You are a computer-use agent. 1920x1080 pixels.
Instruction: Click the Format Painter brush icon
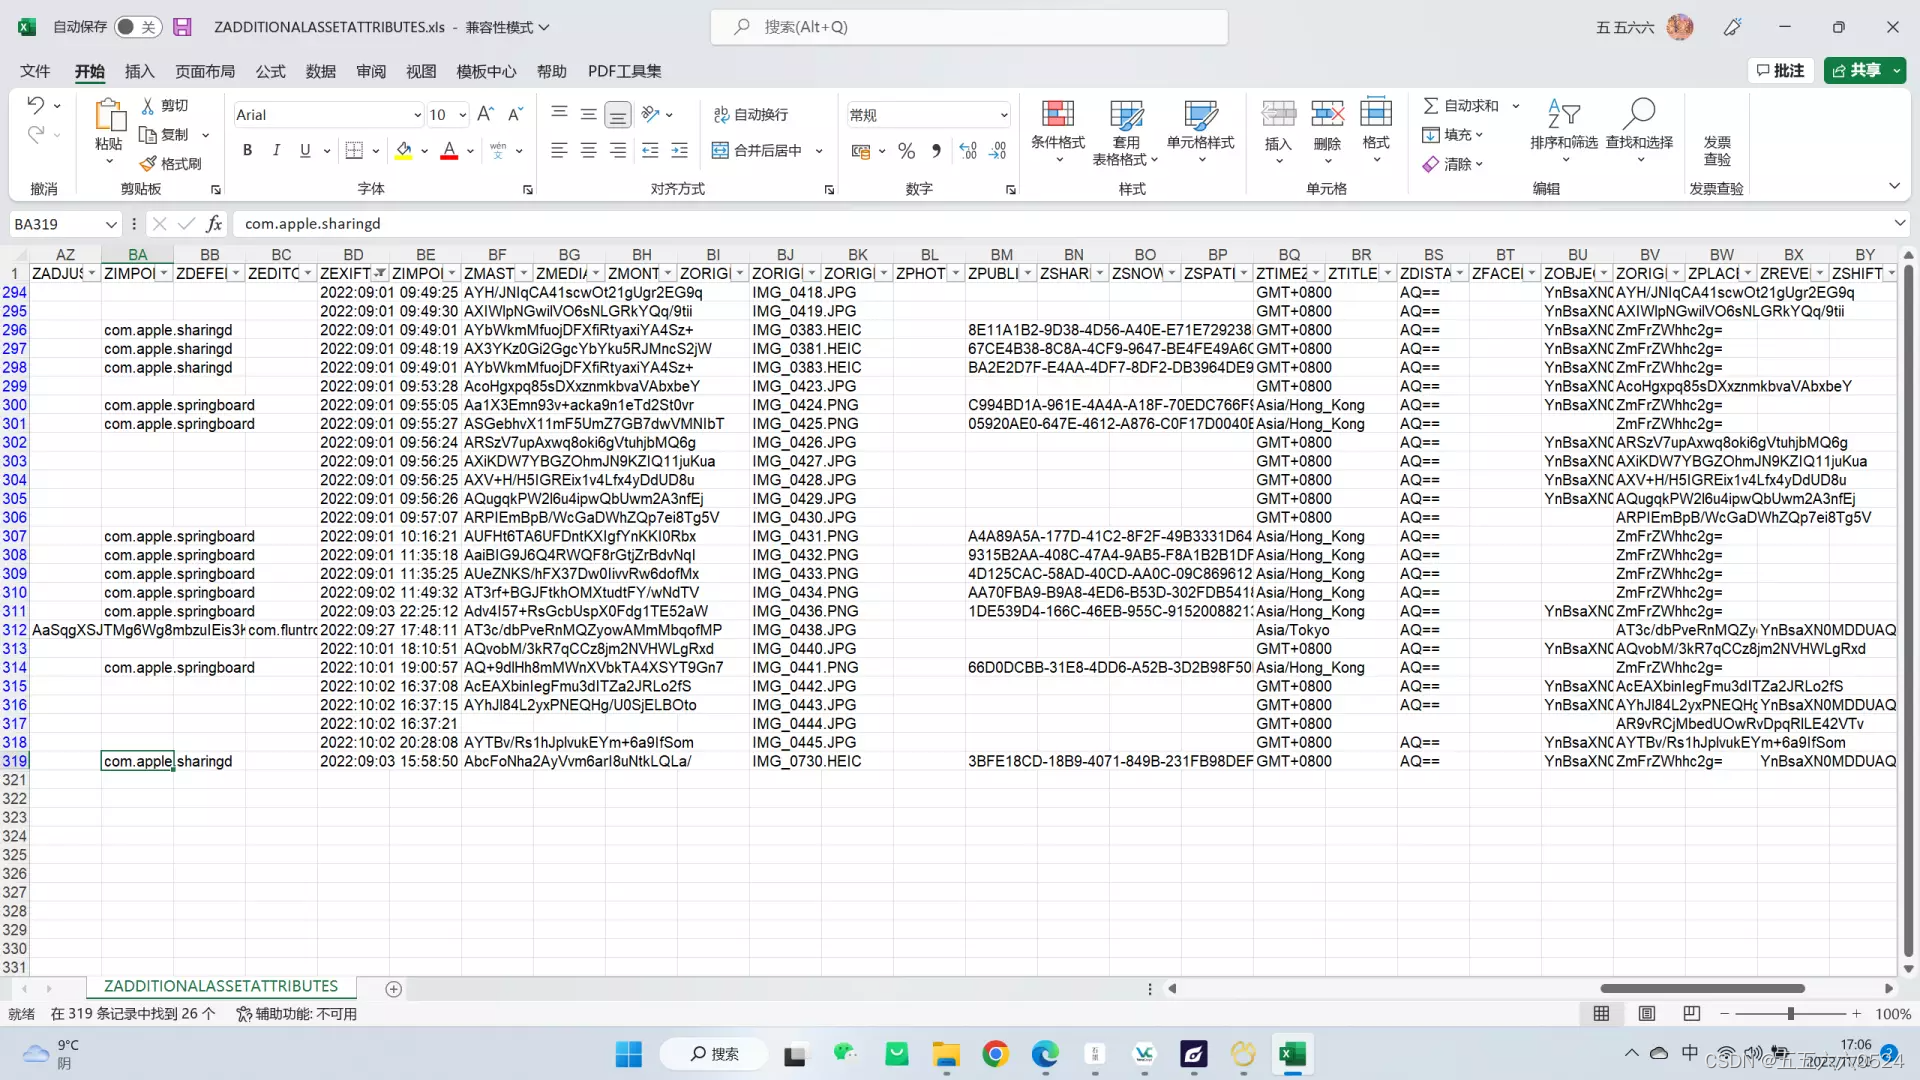pyautogui.click(x=149, y=163)
